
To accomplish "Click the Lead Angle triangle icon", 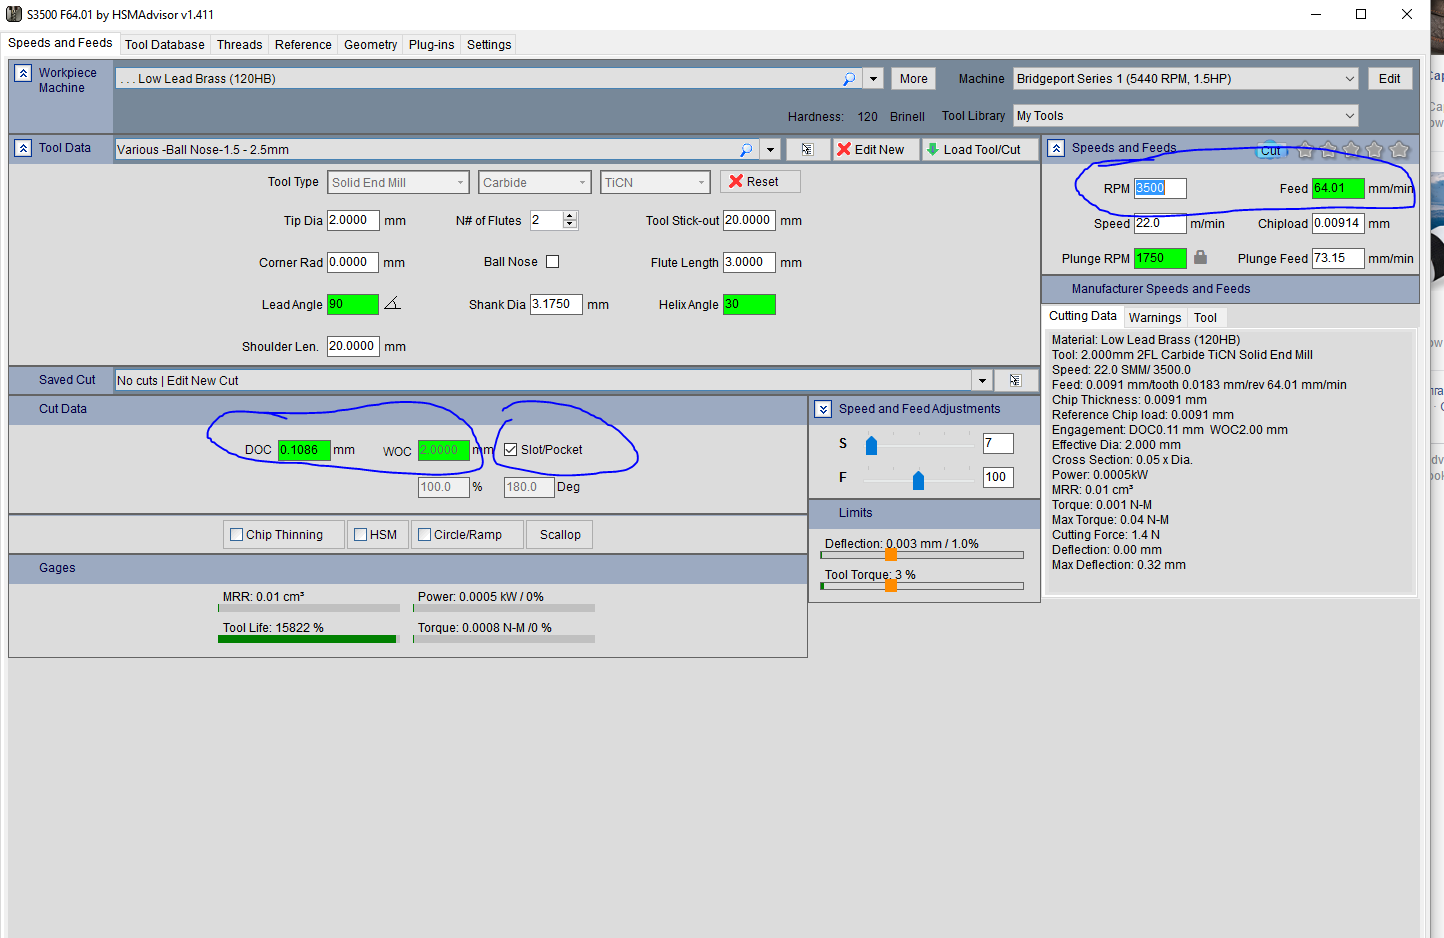I will (392, 303).
